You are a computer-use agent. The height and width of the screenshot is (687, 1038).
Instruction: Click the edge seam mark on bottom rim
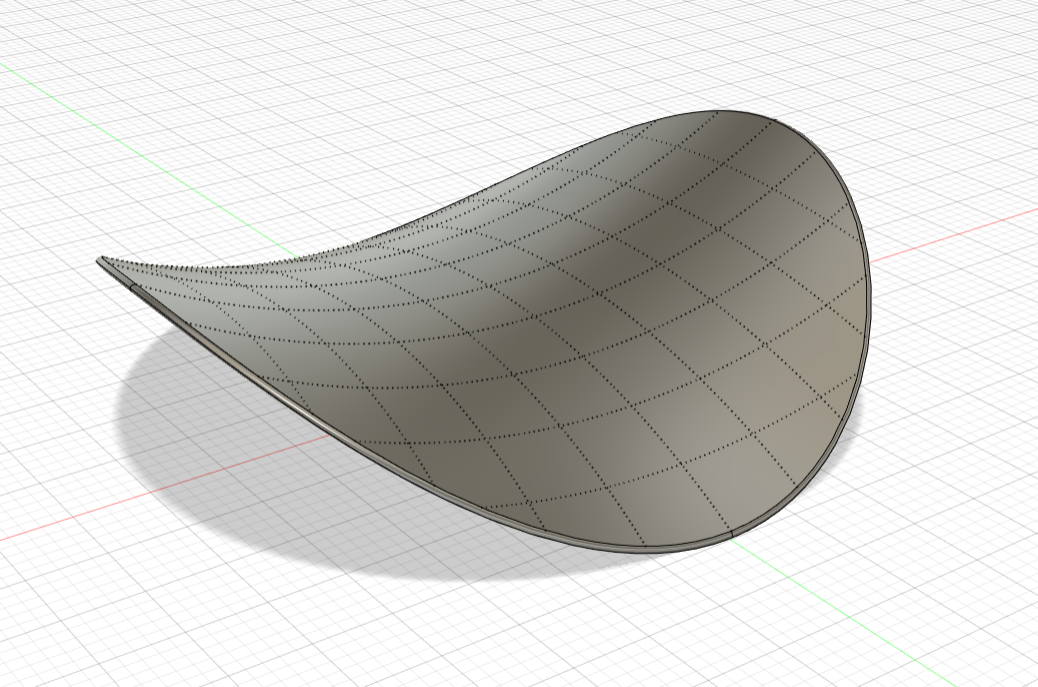(733, 537)
